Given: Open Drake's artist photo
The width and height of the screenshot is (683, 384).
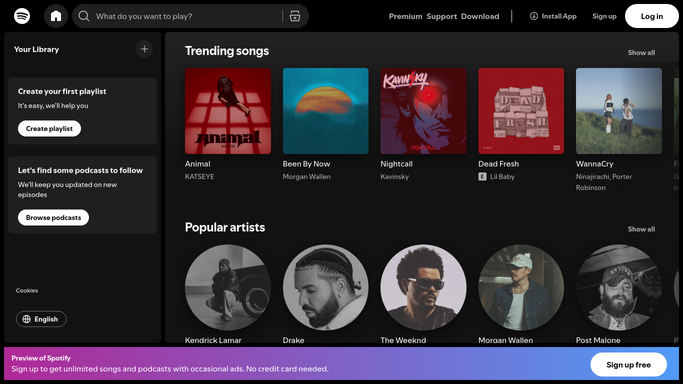Looking at the screenshot, I should tap(325, 287).
